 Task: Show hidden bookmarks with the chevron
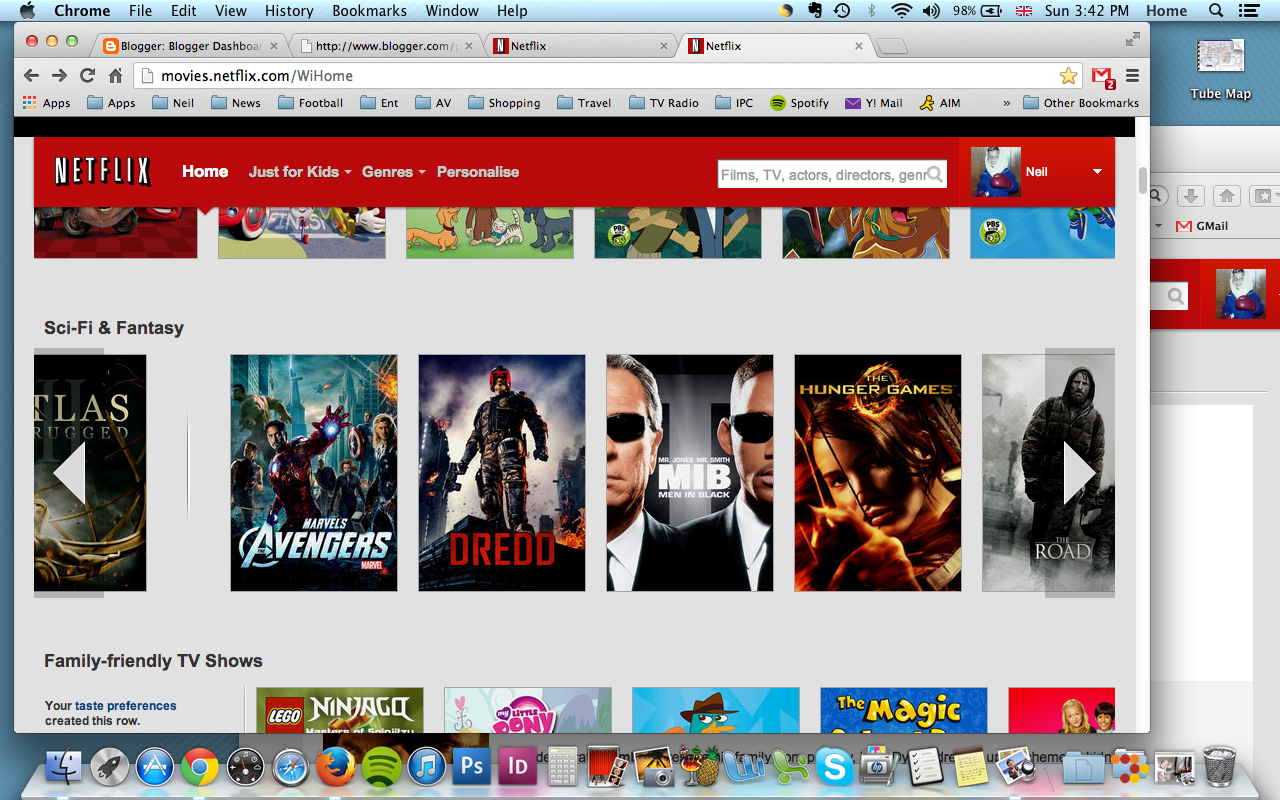click(x=1006, y=103)
